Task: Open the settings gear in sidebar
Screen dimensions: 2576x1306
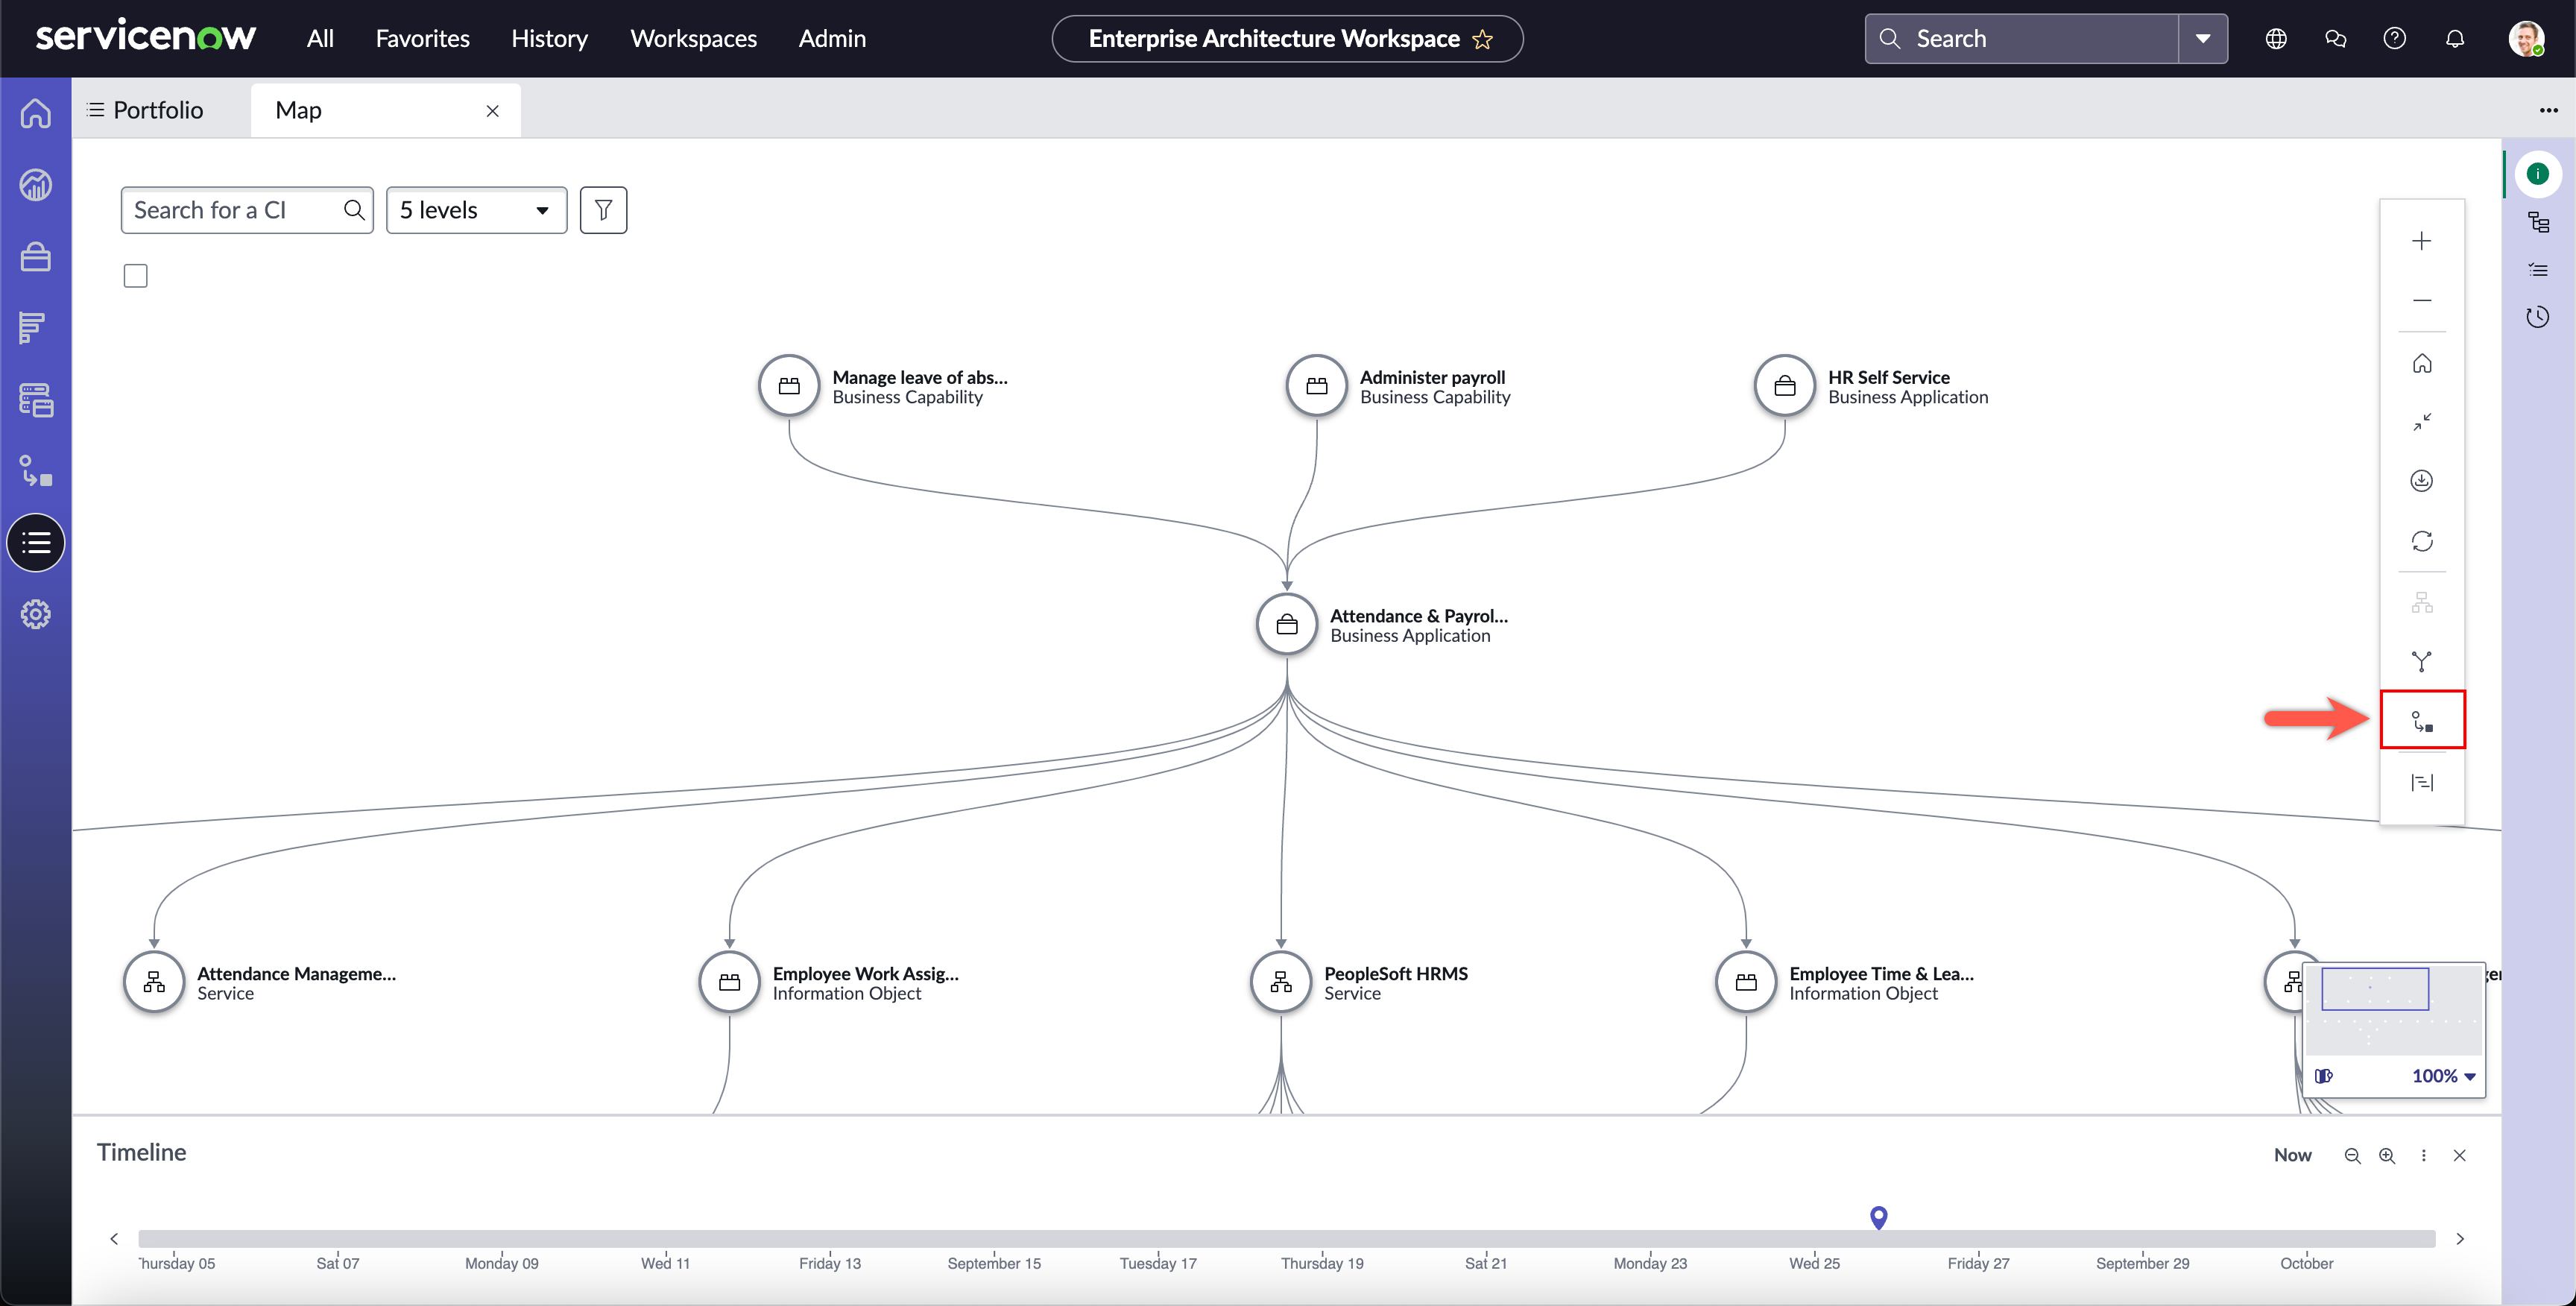Action: tap(36, 614)
